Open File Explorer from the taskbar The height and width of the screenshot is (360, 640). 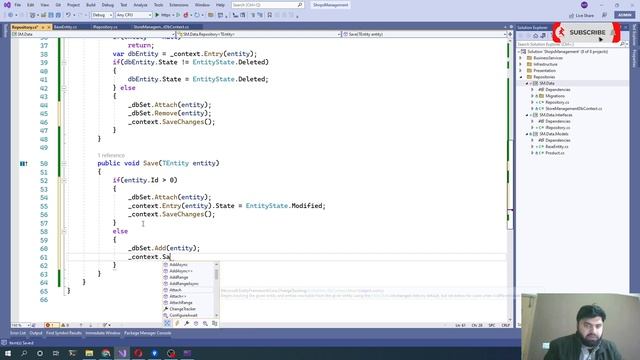coord(89,353)
